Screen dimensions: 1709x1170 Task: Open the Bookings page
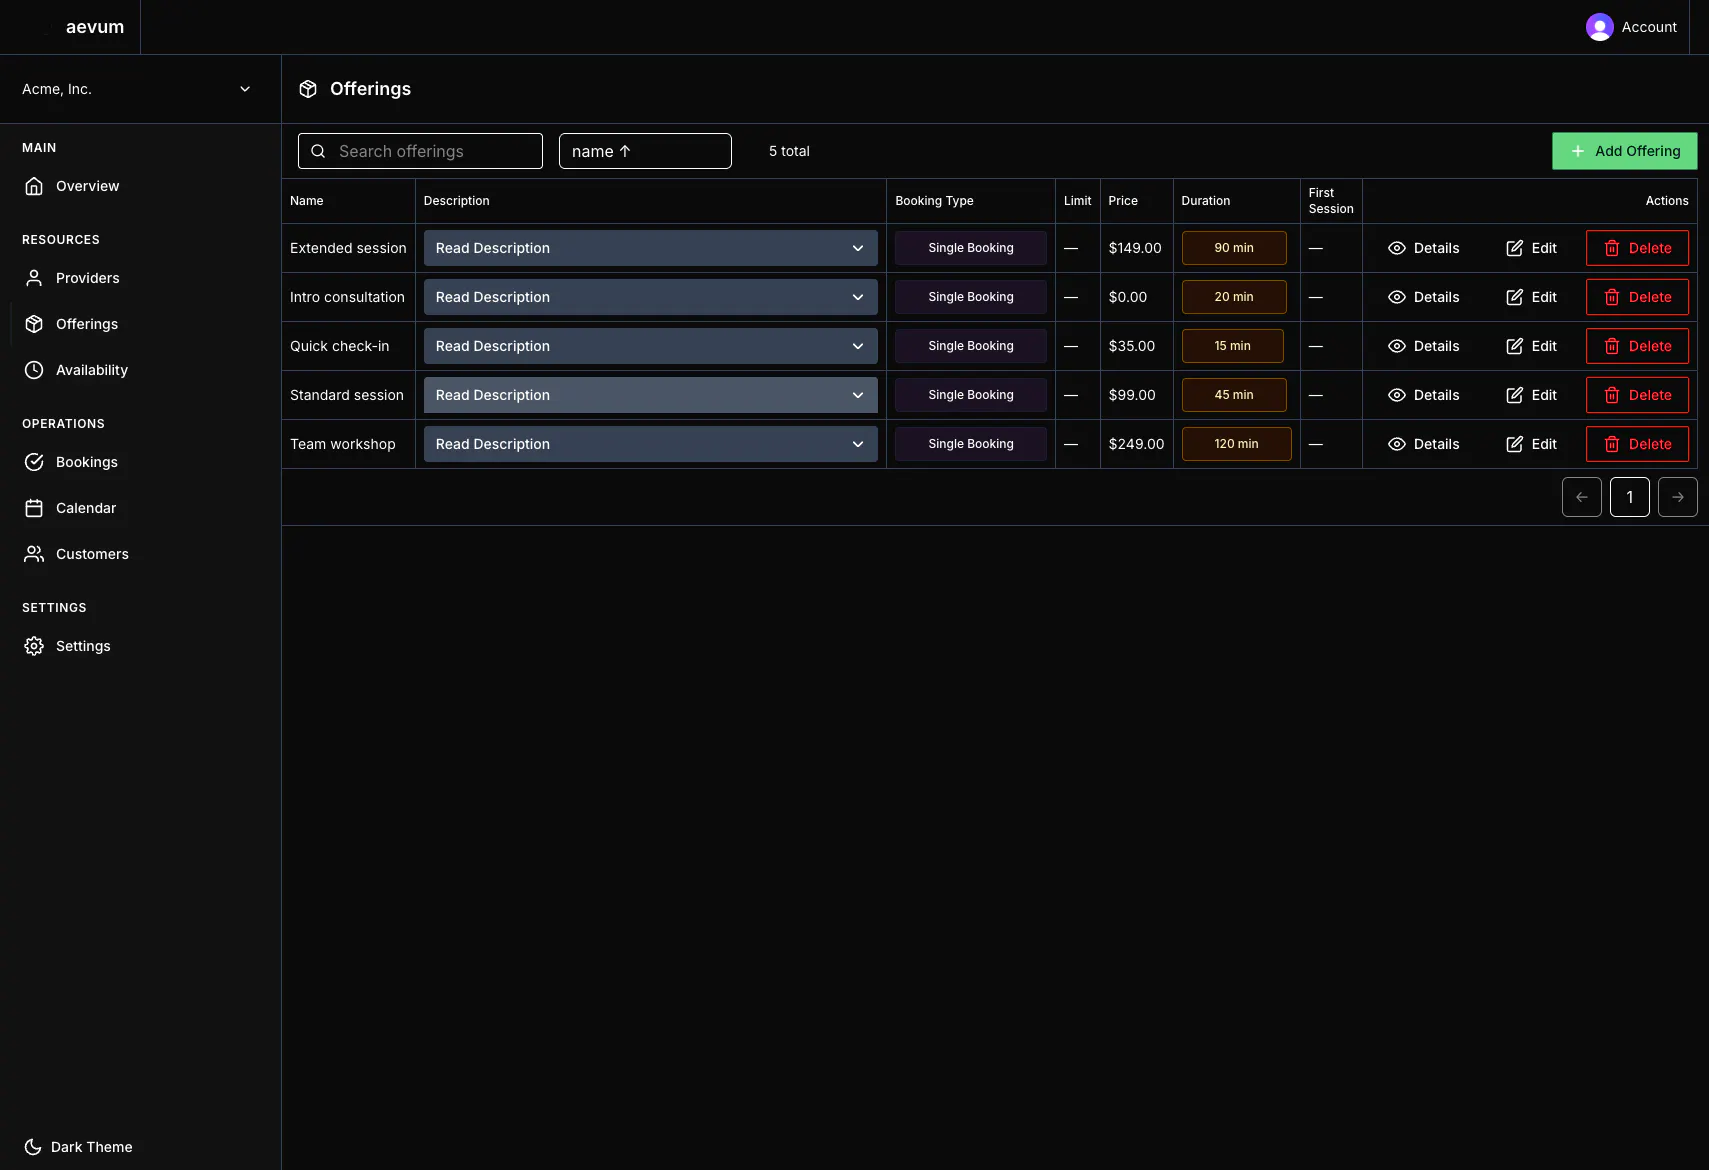pyautogui.click(x=87, y=462)
